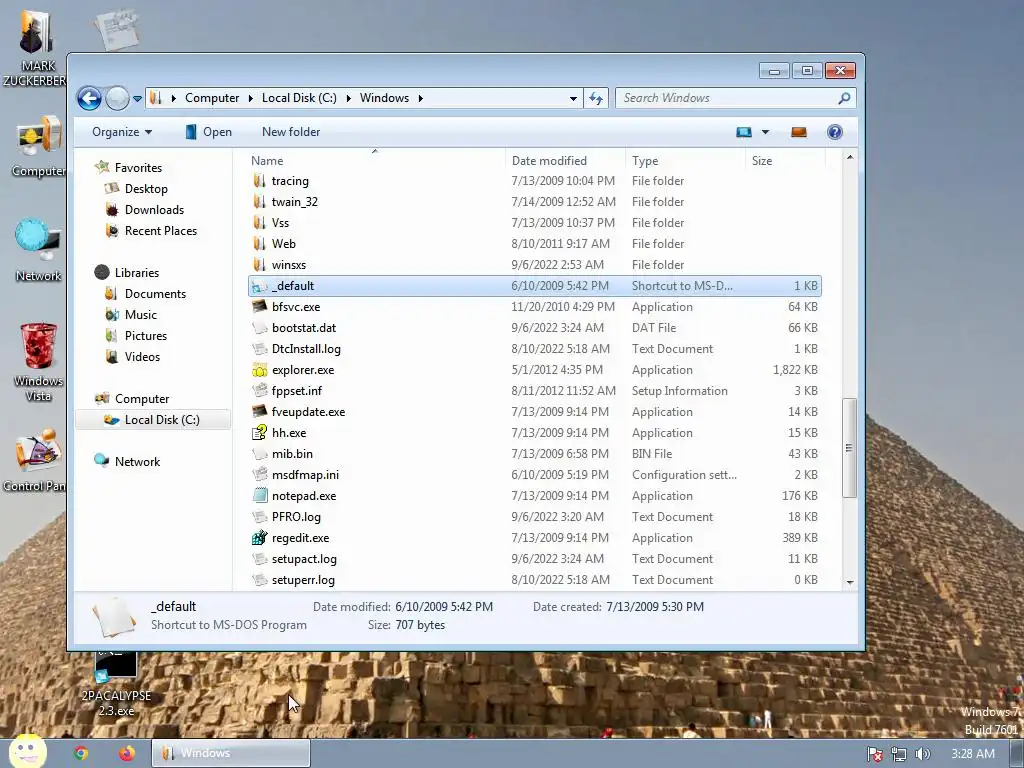Click the explorer.exe file icon
This screenshot has height=768, width=1024.
tap(259, 370)
